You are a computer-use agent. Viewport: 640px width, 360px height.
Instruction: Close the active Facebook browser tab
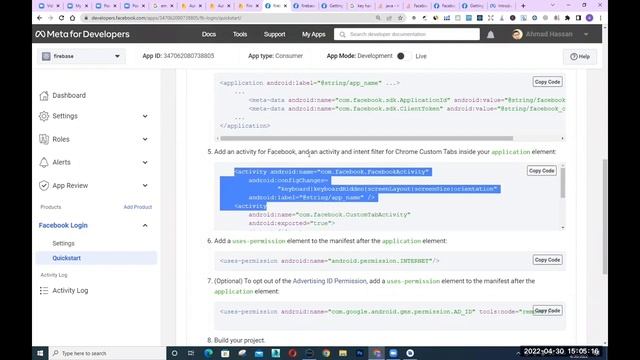point(285,6)
